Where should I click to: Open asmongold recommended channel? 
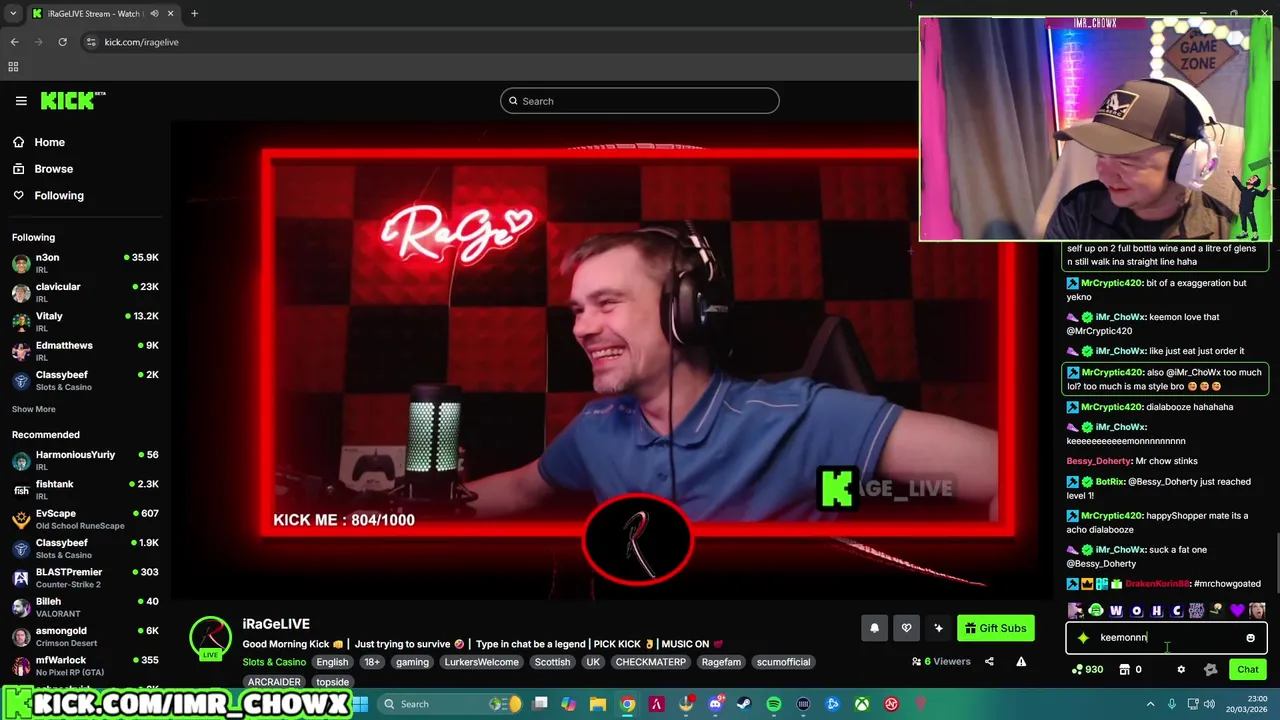click(85, 636)
